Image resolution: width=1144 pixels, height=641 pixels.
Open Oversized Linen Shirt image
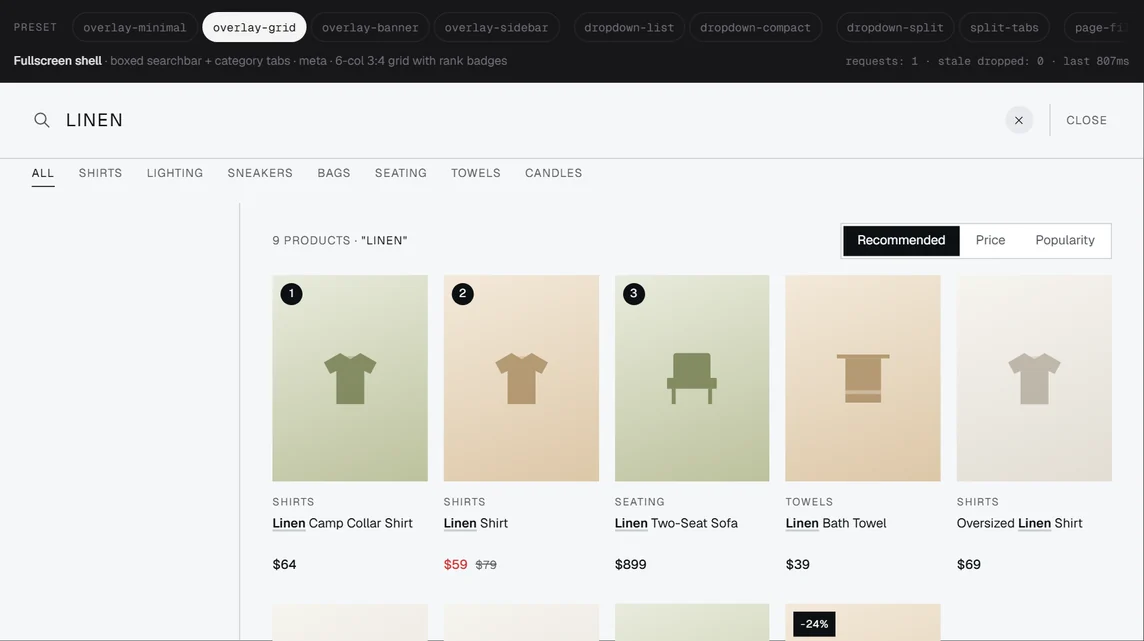(1034, 378)
